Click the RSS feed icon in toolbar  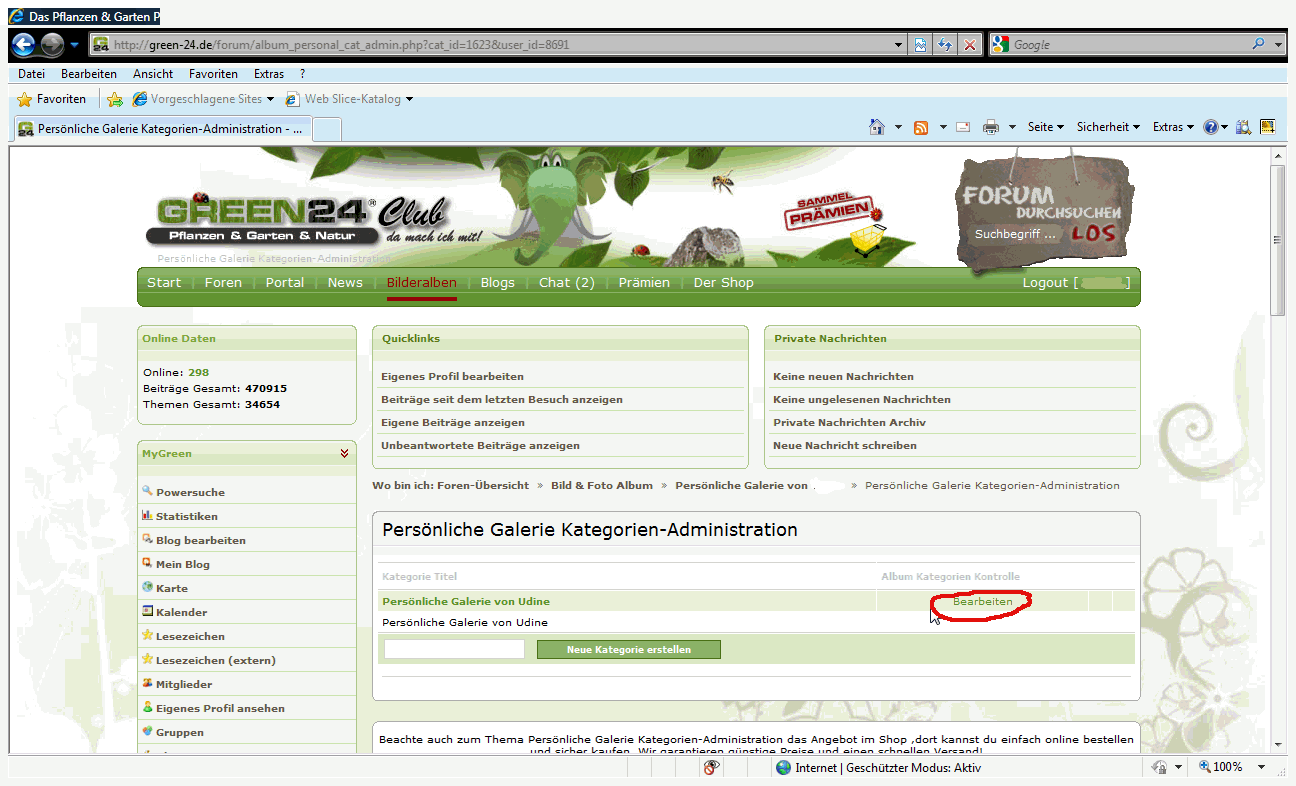921,127
